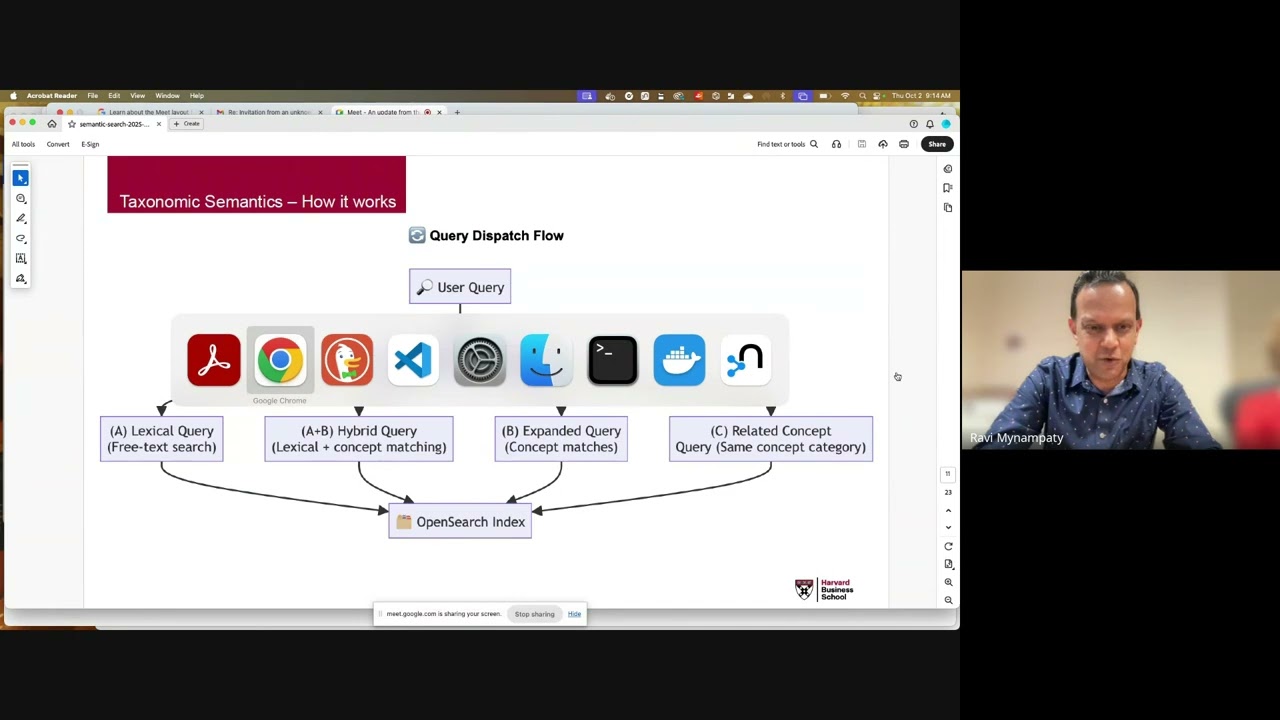Go to the previous page with up chevron
The width and height of the screenshot is (1280, 720).
(x=948, y=510)
